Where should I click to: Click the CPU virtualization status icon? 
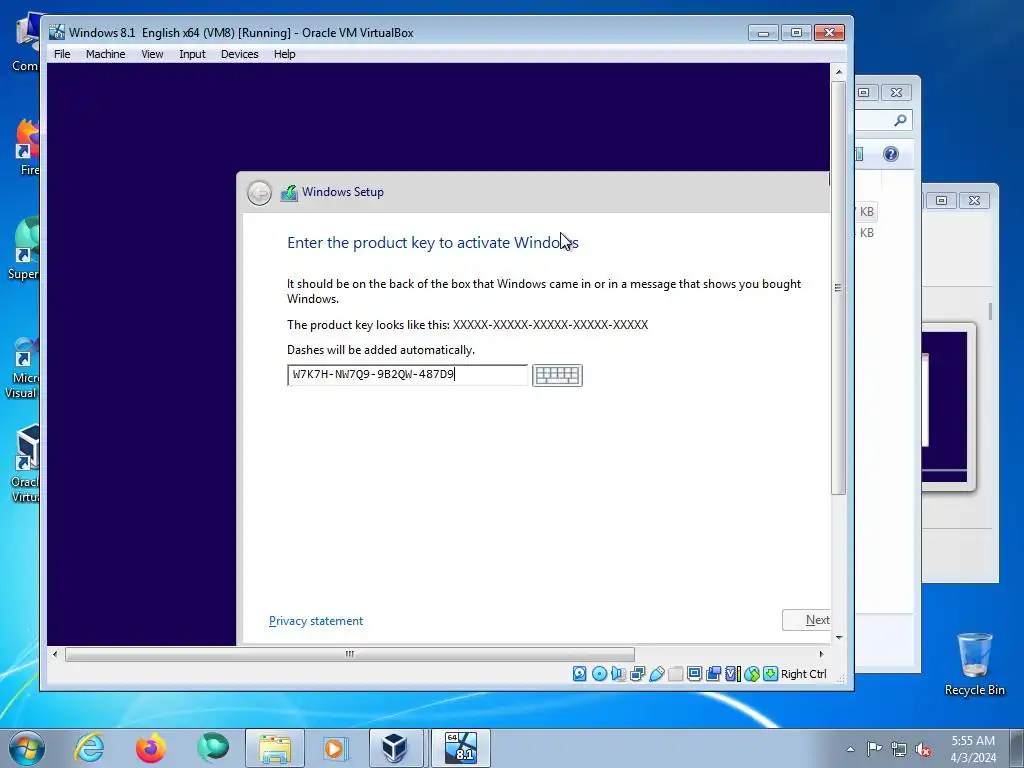[732, 673]
